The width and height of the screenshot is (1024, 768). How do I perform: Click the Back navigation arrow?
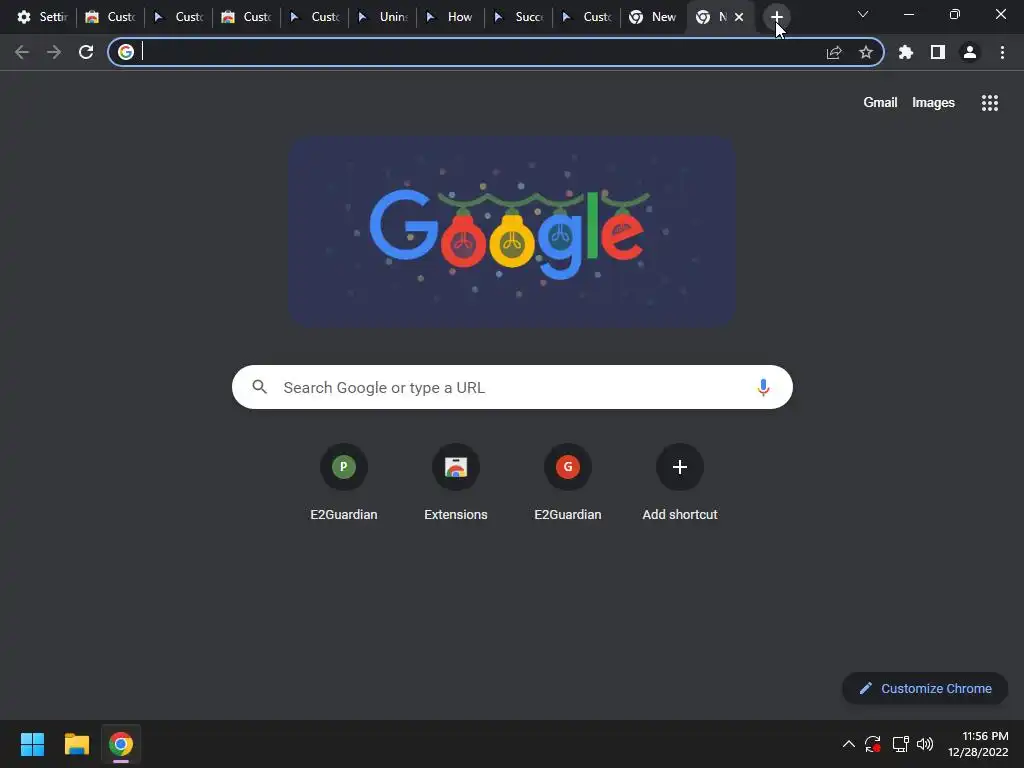pyautogui.click(x=22, y=52)
